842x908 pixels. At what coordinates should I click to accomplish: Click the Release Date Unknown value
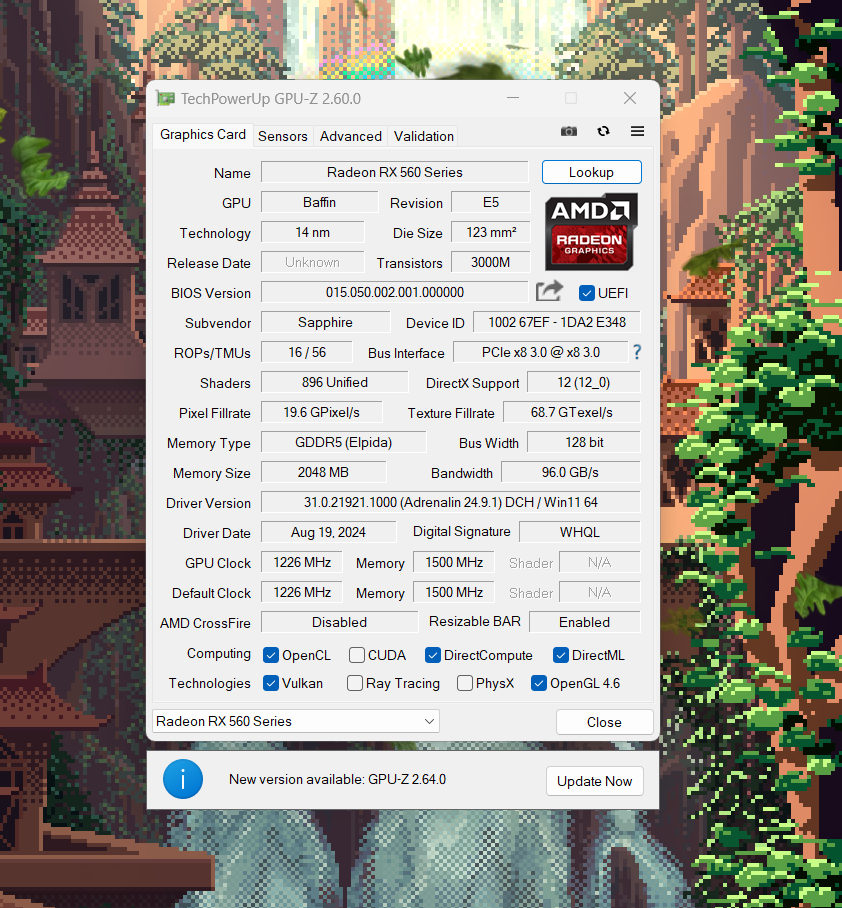[x=313, y=262]
